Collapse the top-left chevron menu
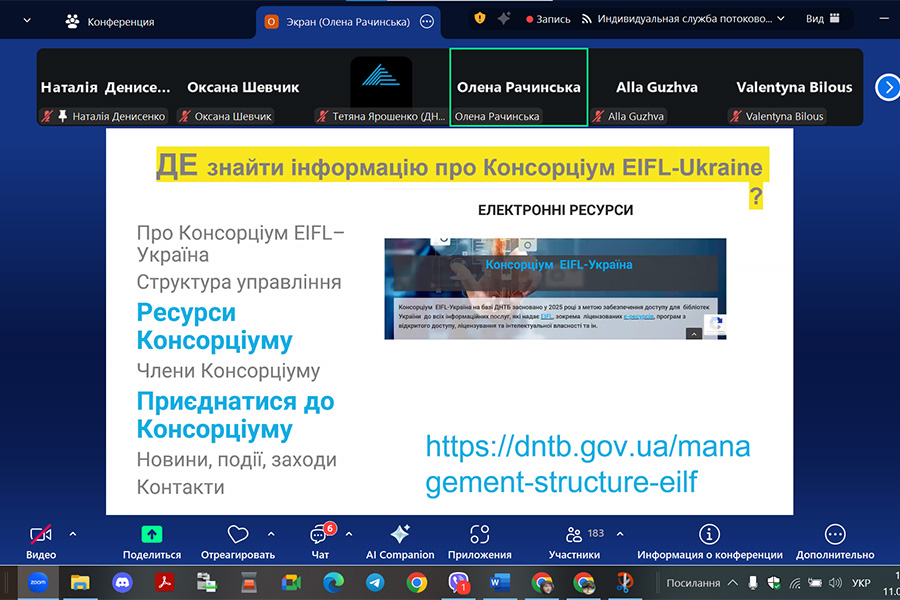The width and height of the screenshot is (900, 600). (x=27, y=21)
